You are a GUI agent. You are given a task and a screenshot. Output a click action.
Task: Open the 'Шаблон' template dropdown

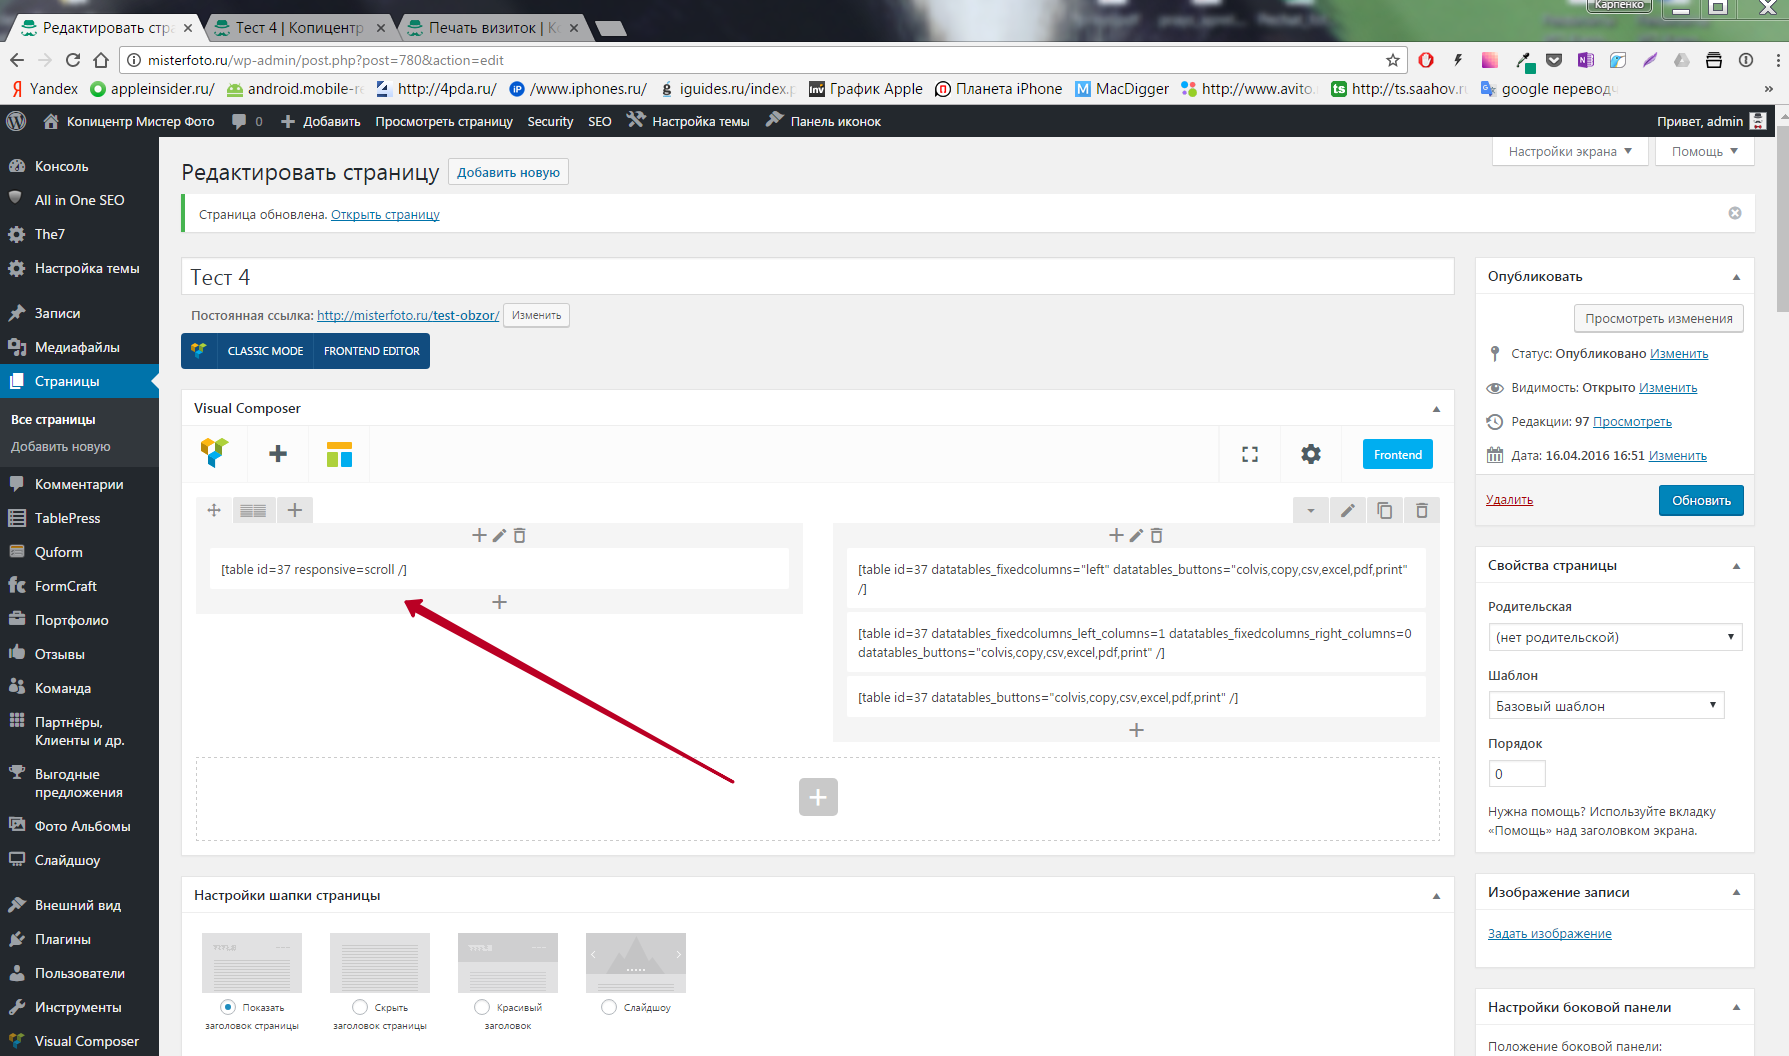coord(1605,706)
